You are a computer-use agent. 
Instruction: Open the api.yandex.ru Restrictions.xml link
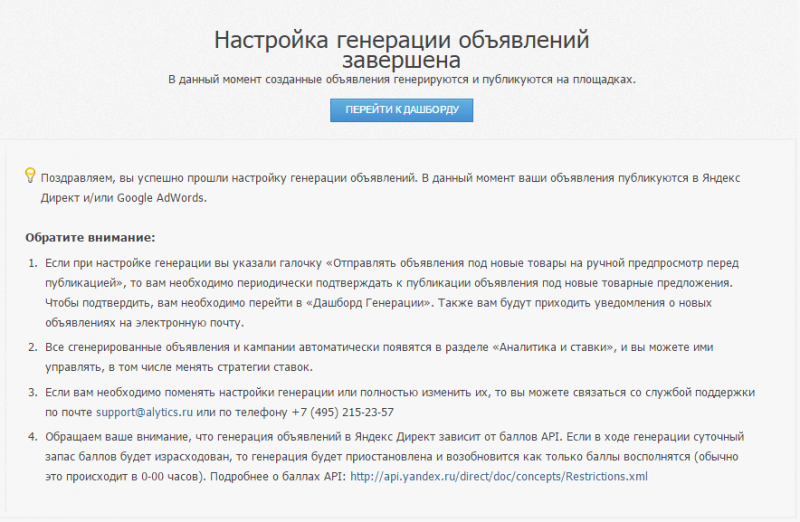coord(498,476)
